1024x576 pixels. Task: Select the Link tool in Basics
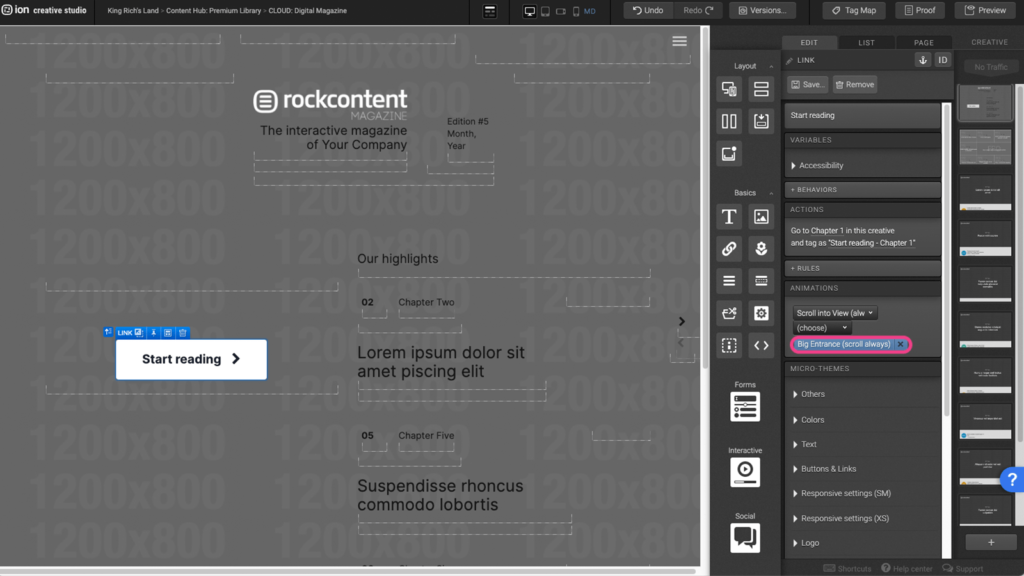pos(729,249)
